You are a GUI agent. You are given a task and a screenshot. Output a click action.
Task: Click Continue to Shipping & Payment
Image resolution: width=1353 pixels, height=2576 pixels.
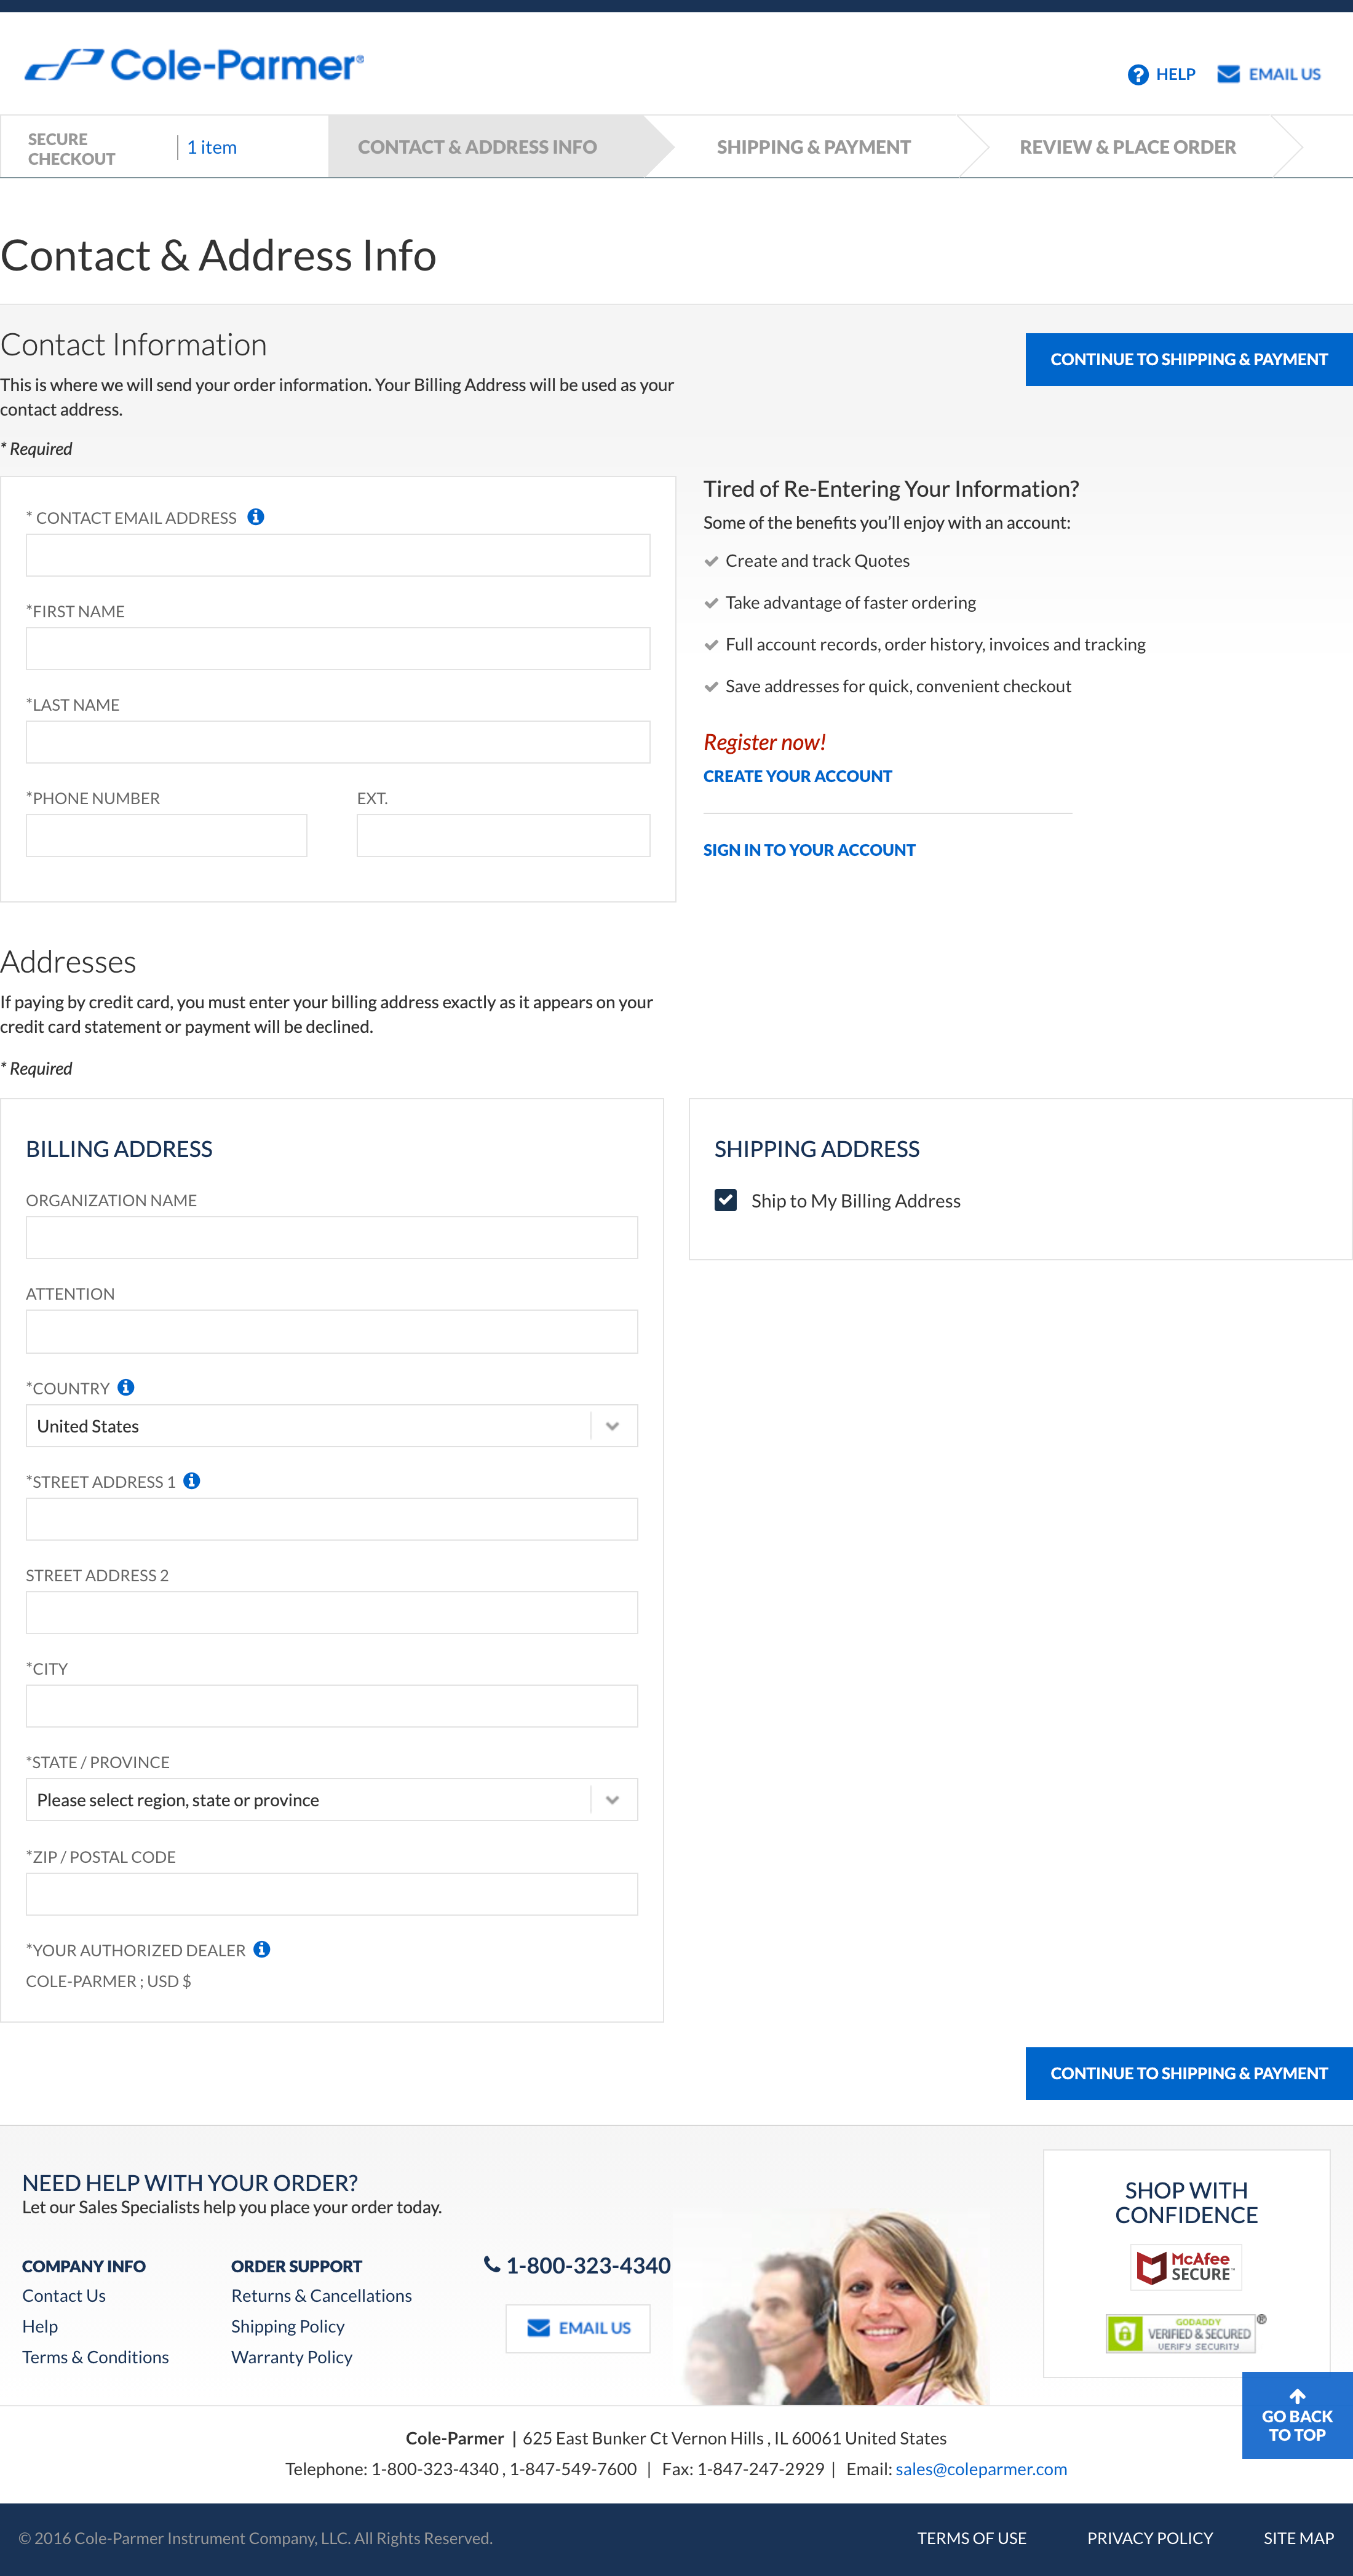pyautogui.click(x=1188, y=359)
